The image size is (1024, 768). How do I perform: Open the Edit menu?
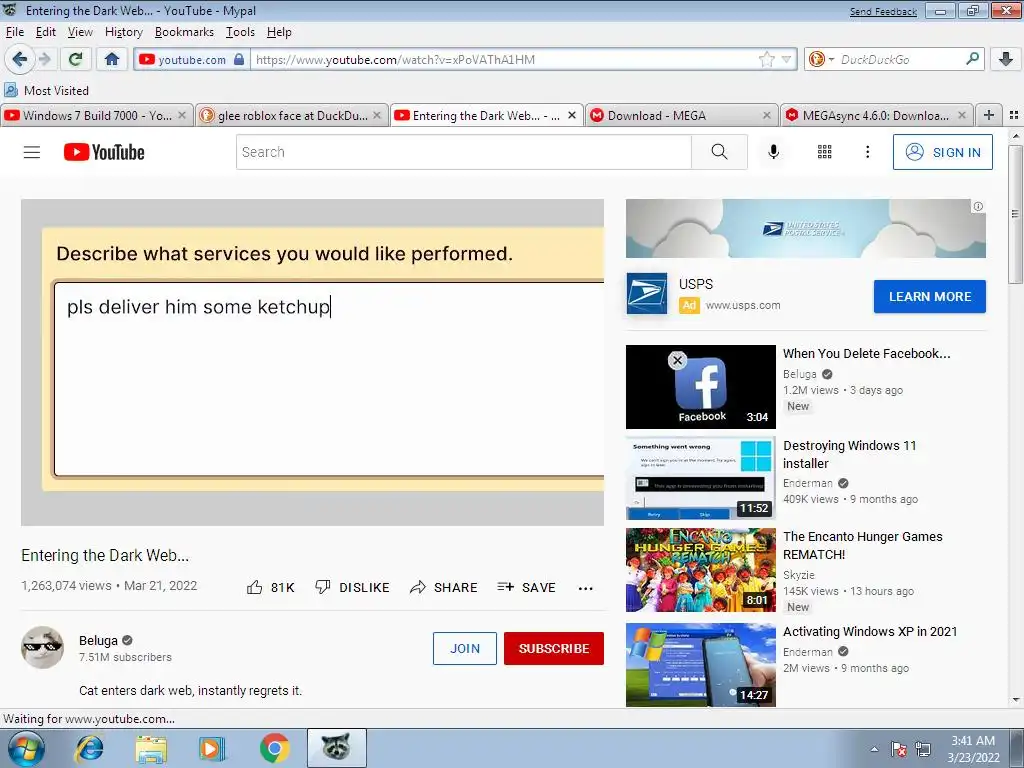[46, 32]
